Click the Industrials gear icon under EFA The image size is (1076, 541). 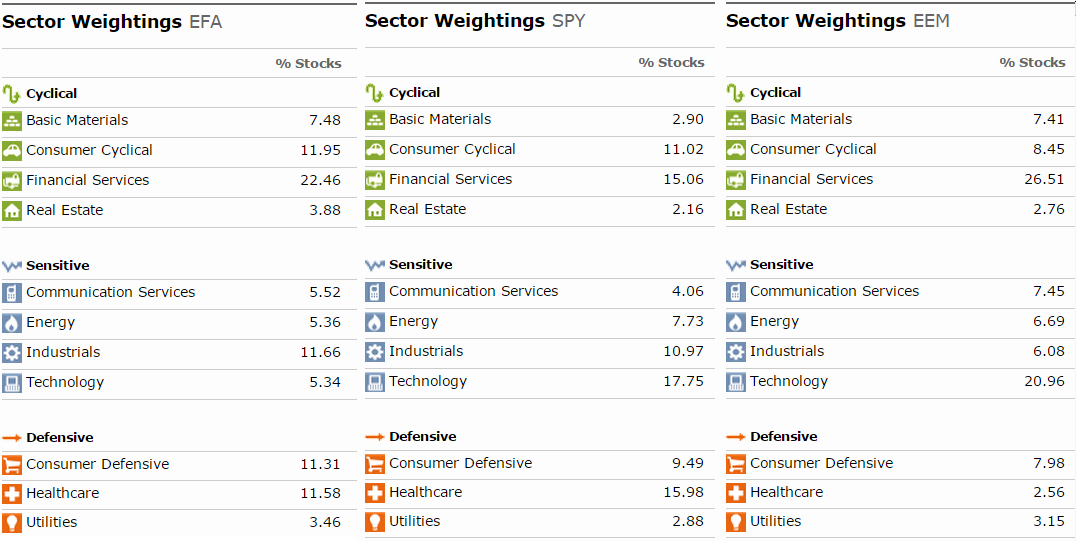pos(12,353)
